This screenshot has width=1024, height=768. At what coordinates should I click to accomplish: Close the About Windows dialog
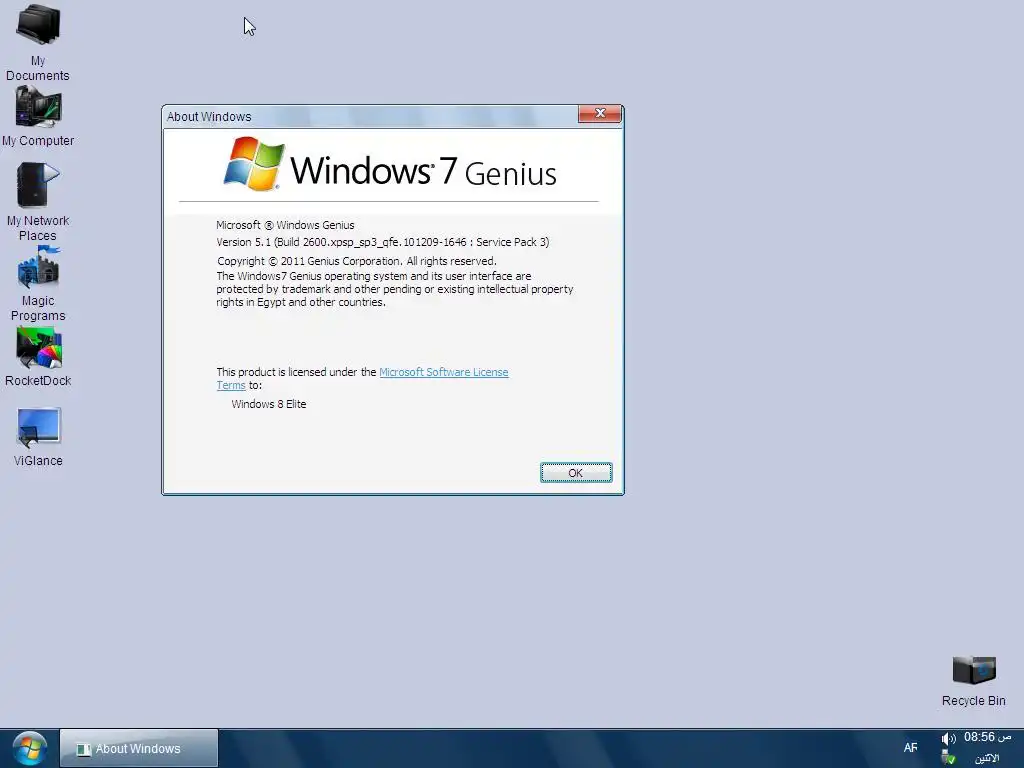click(x=600, y=114)
